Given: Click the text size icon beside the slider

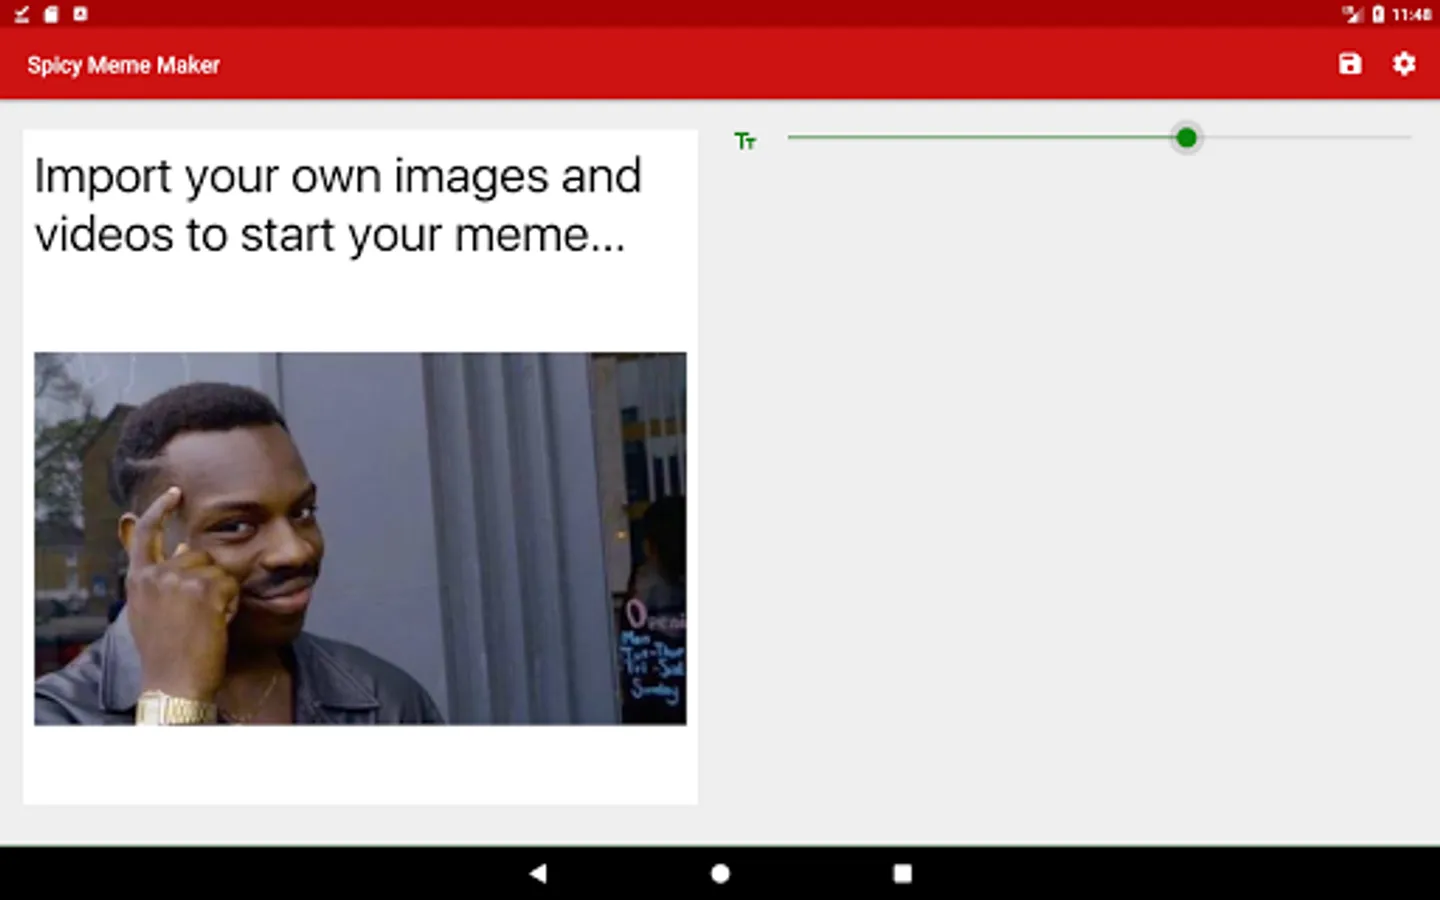Looking at the screenshot, I should (x=745, y=141).
